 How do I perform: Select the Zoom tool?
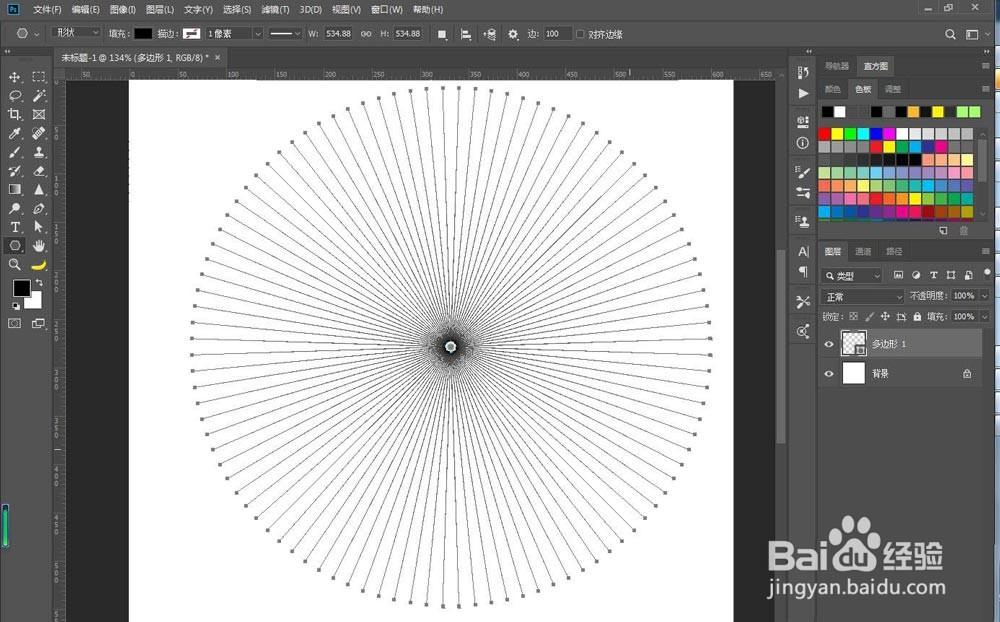(15, 264)
